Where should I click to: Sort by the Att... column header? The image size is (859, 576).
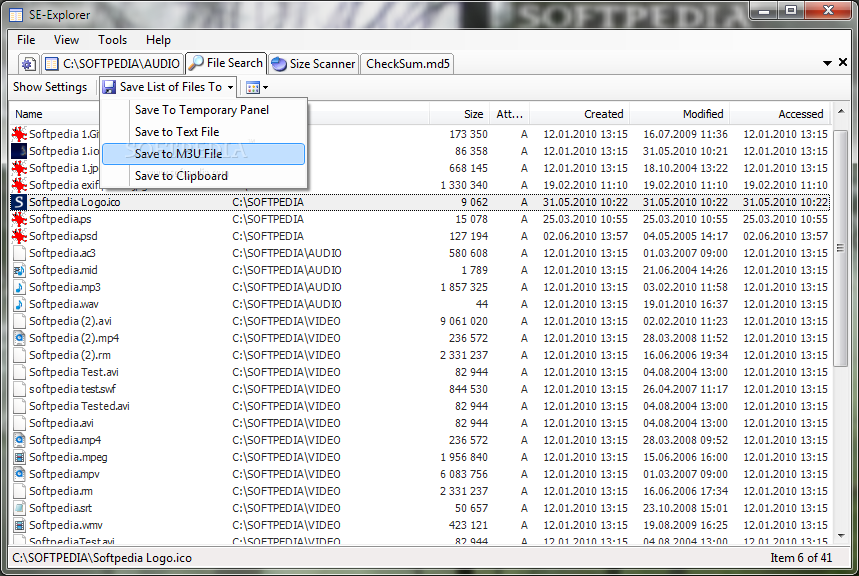[509, 114]
